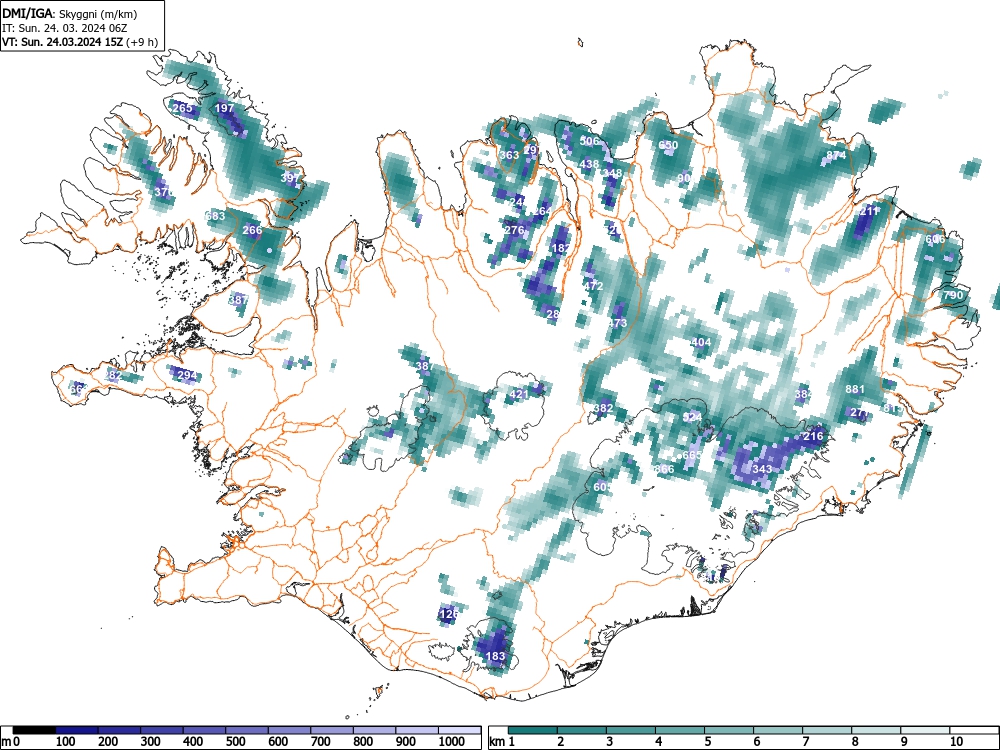Select the DMI/IGA Skyggni title text
The image size is (1000, 750).
pyautogui.click(x=70, y=13)
